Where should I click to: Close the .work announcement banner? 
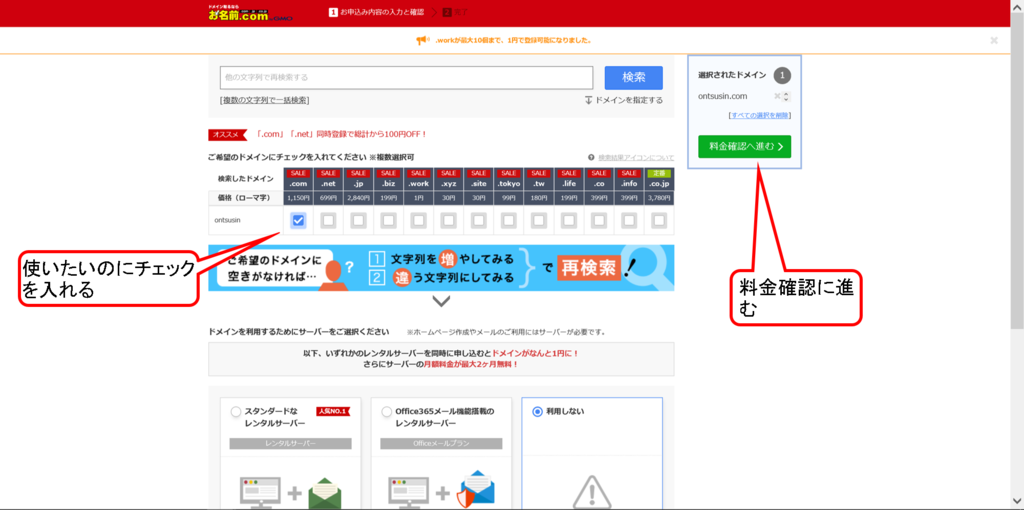tap(993, 40)
